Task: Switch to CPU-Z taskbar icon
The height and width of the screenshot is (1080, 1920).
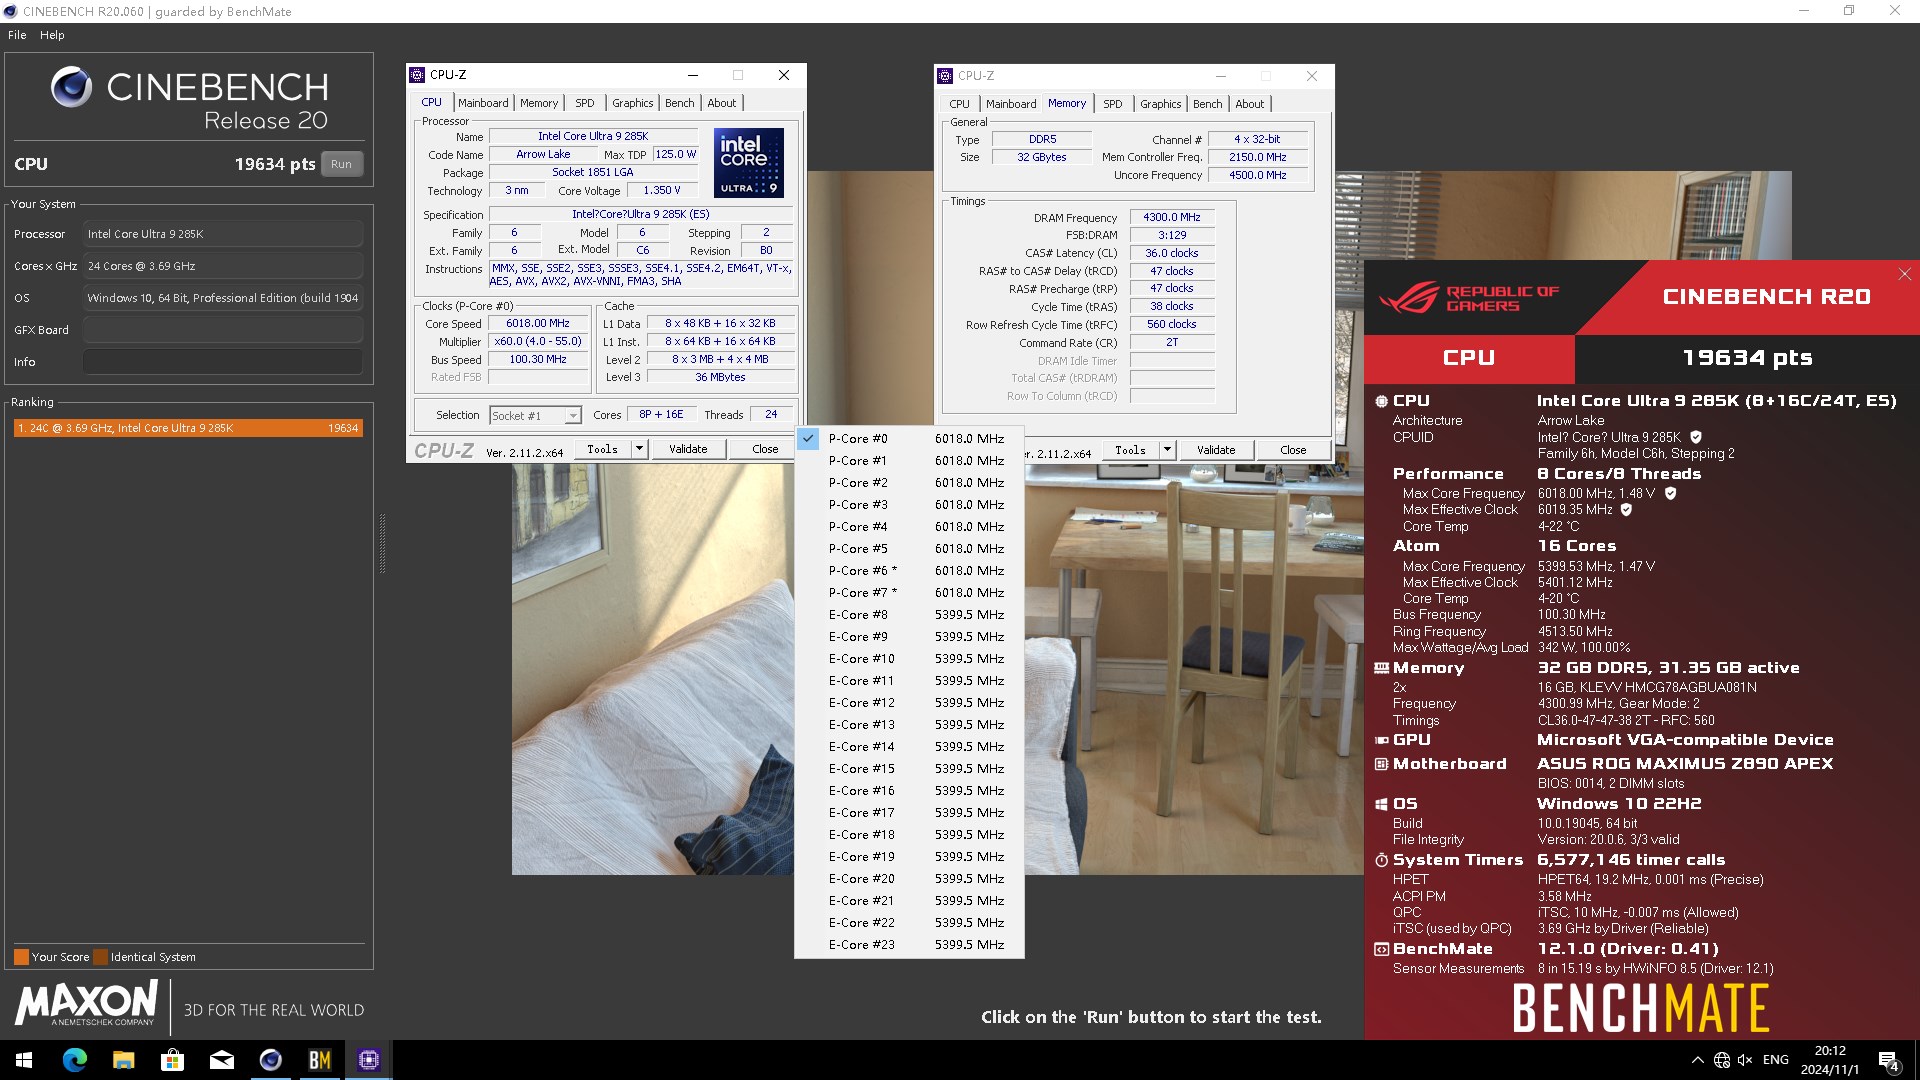Action: tap(368, 1060)
